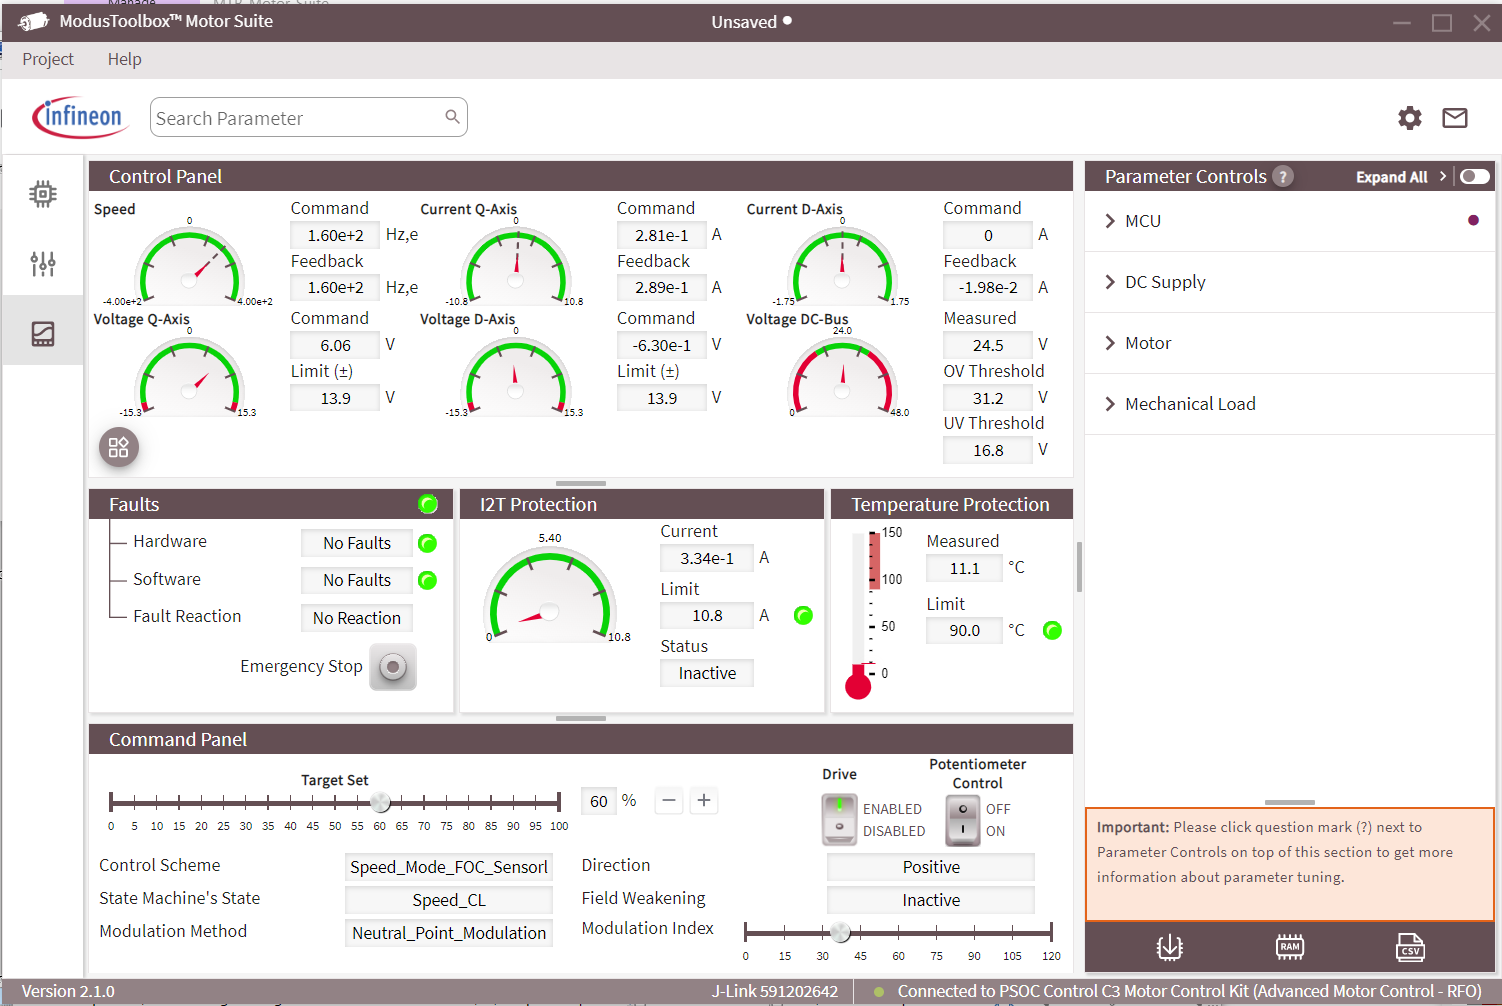The width and height of the screenshot is (1502, 1006).
Task: Click the ModusToolbox title bar app icon
Action: click(33, 21)
